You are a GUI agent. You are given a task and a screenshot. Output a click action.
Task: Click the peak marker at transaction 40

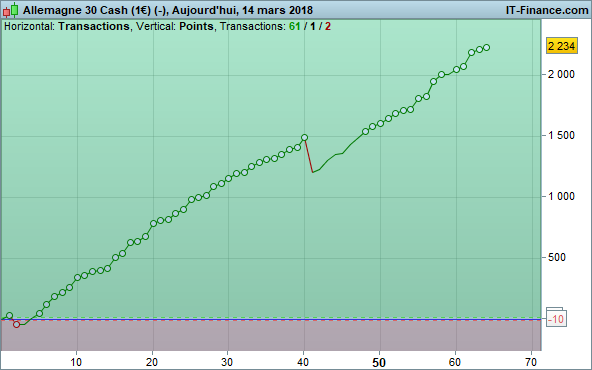click(x=304, y=138)
